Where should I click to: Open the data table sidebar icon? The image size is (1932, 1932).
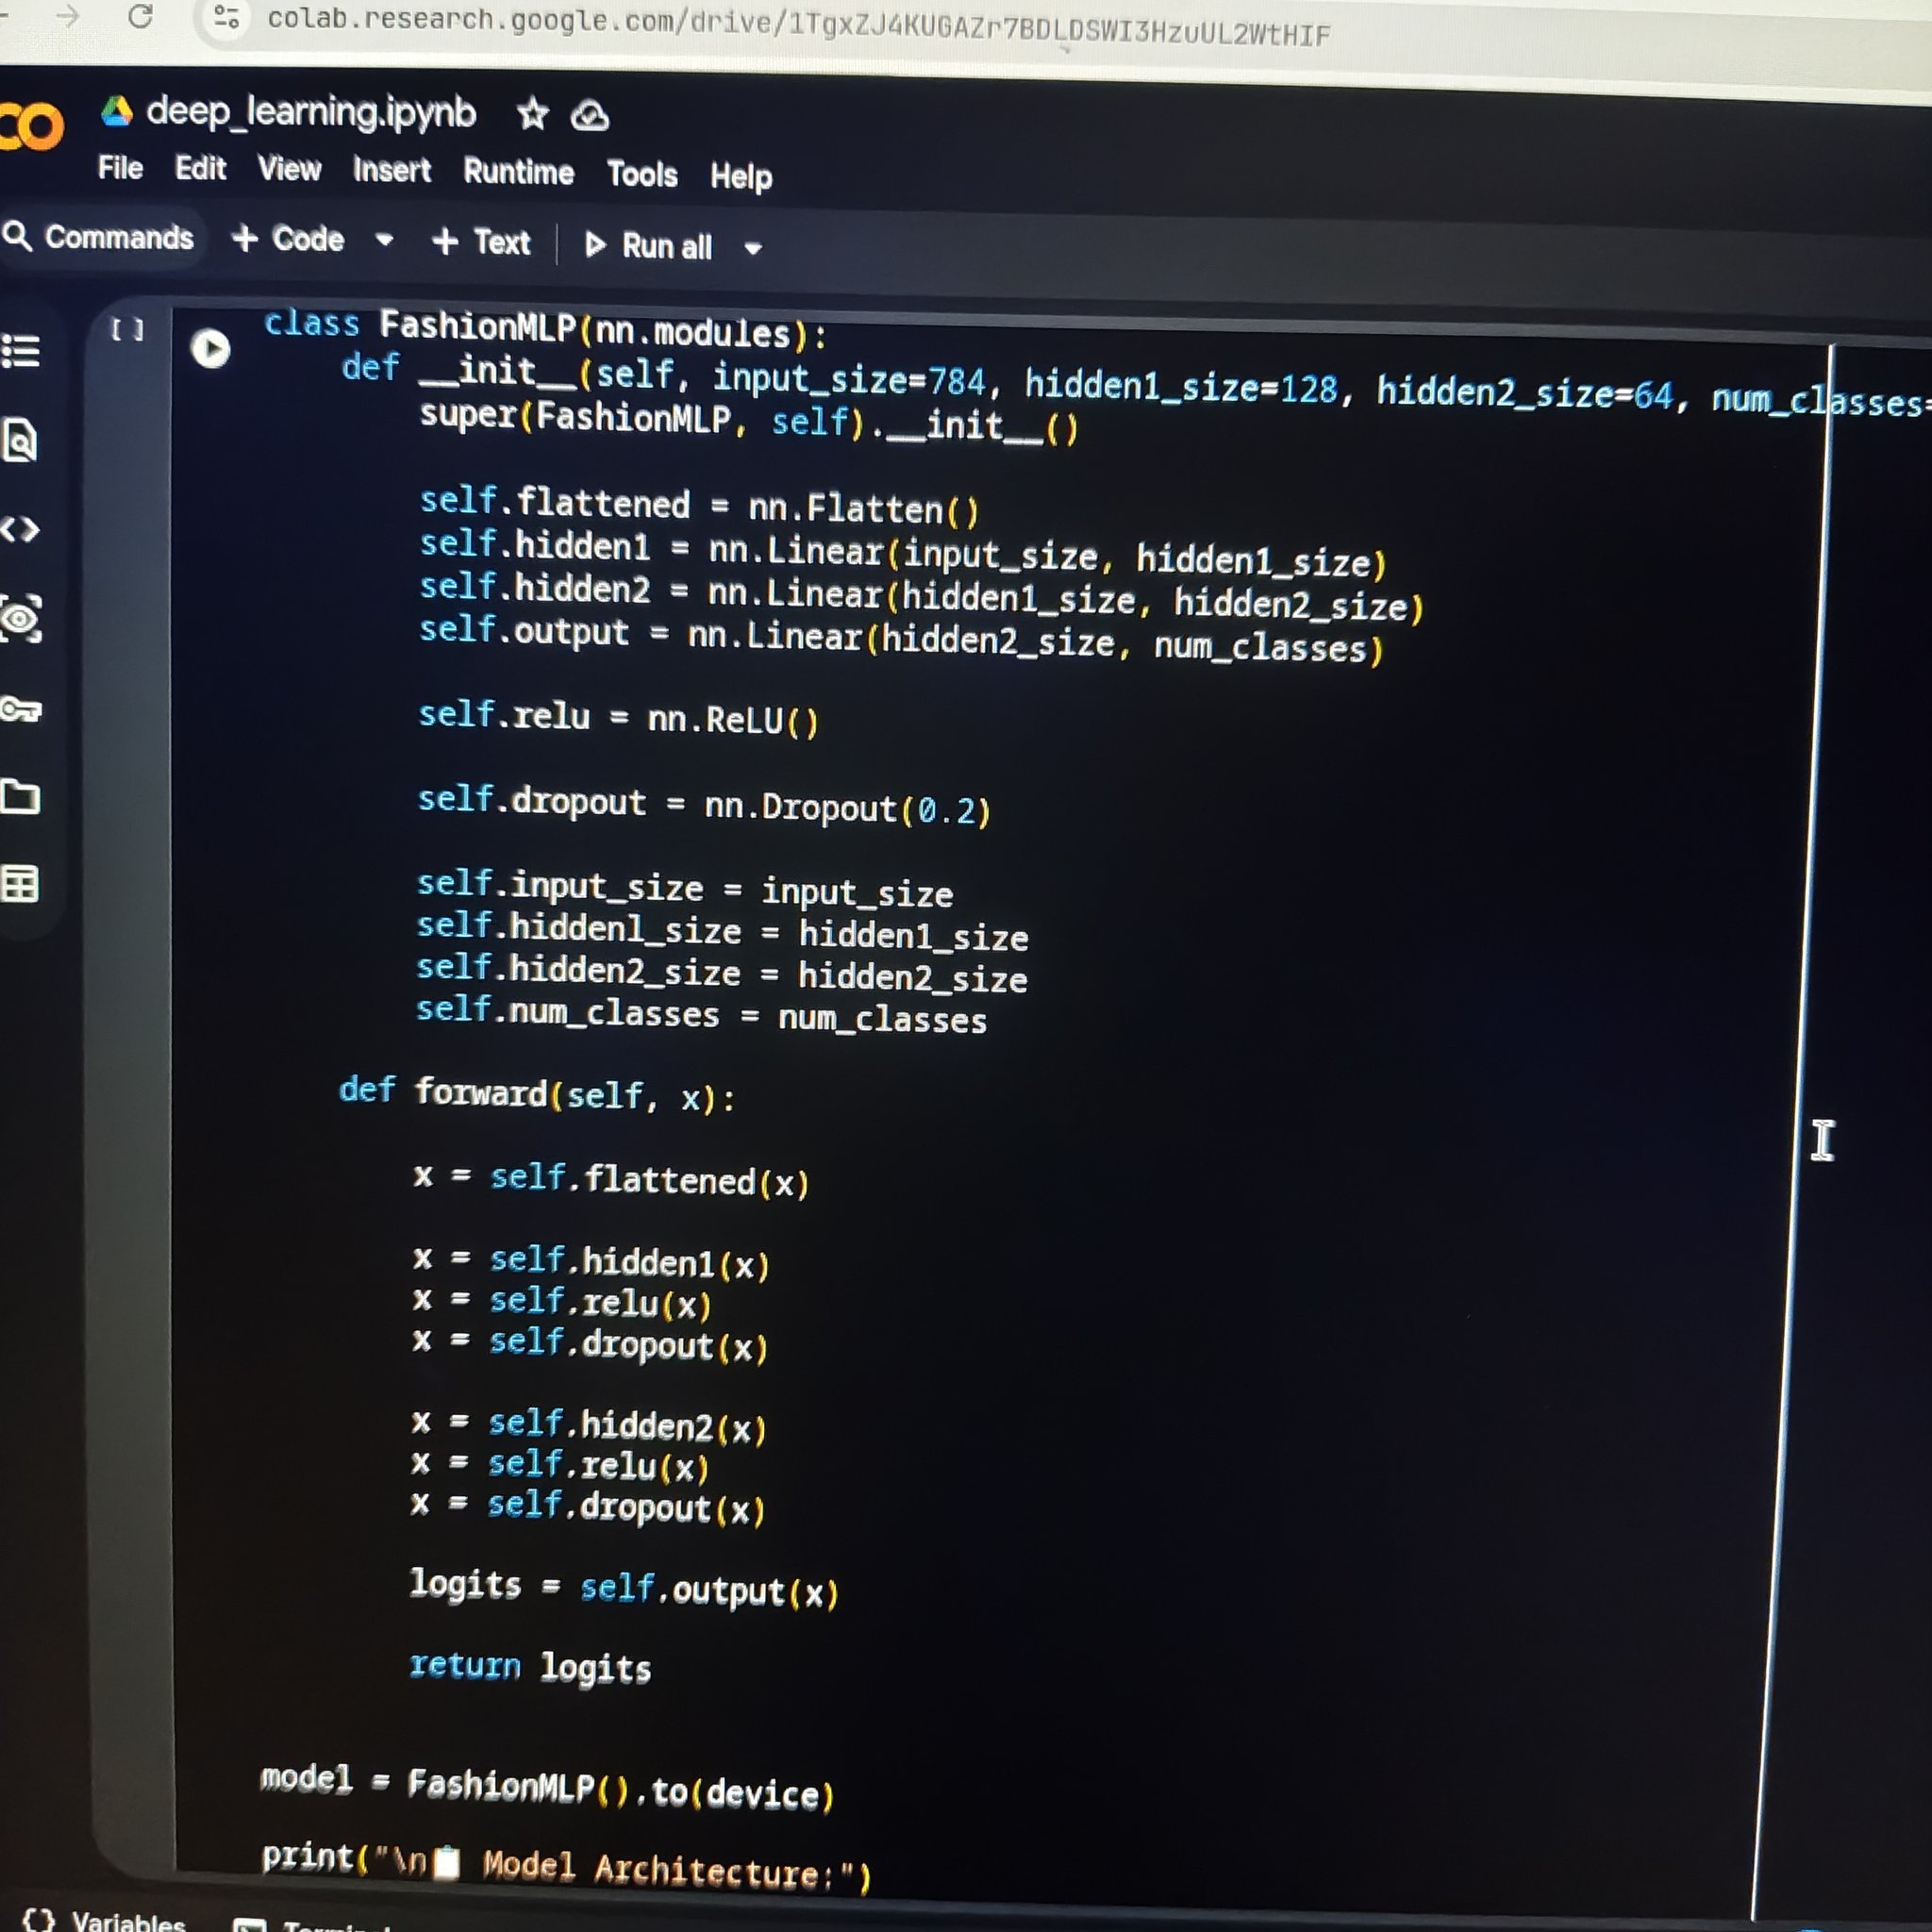coord(21,885)
